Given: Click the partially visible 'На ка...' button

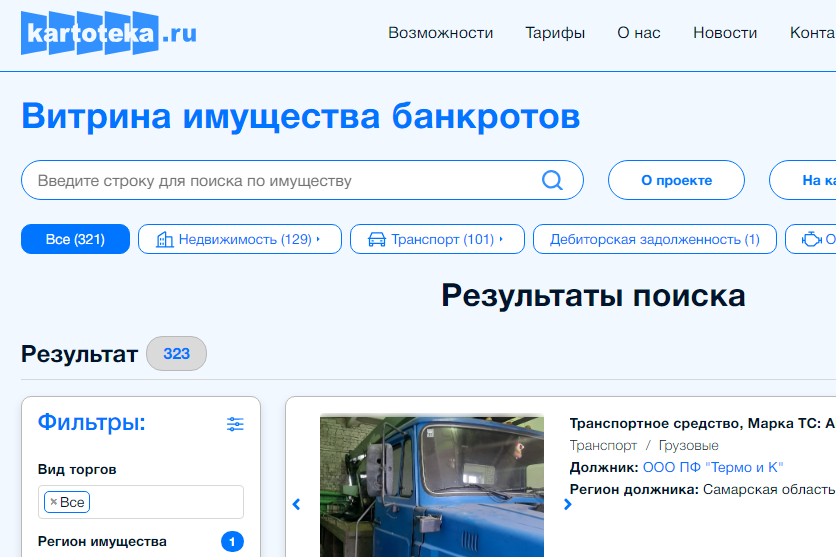Looking at the screenshot, I should coord(802,180).
